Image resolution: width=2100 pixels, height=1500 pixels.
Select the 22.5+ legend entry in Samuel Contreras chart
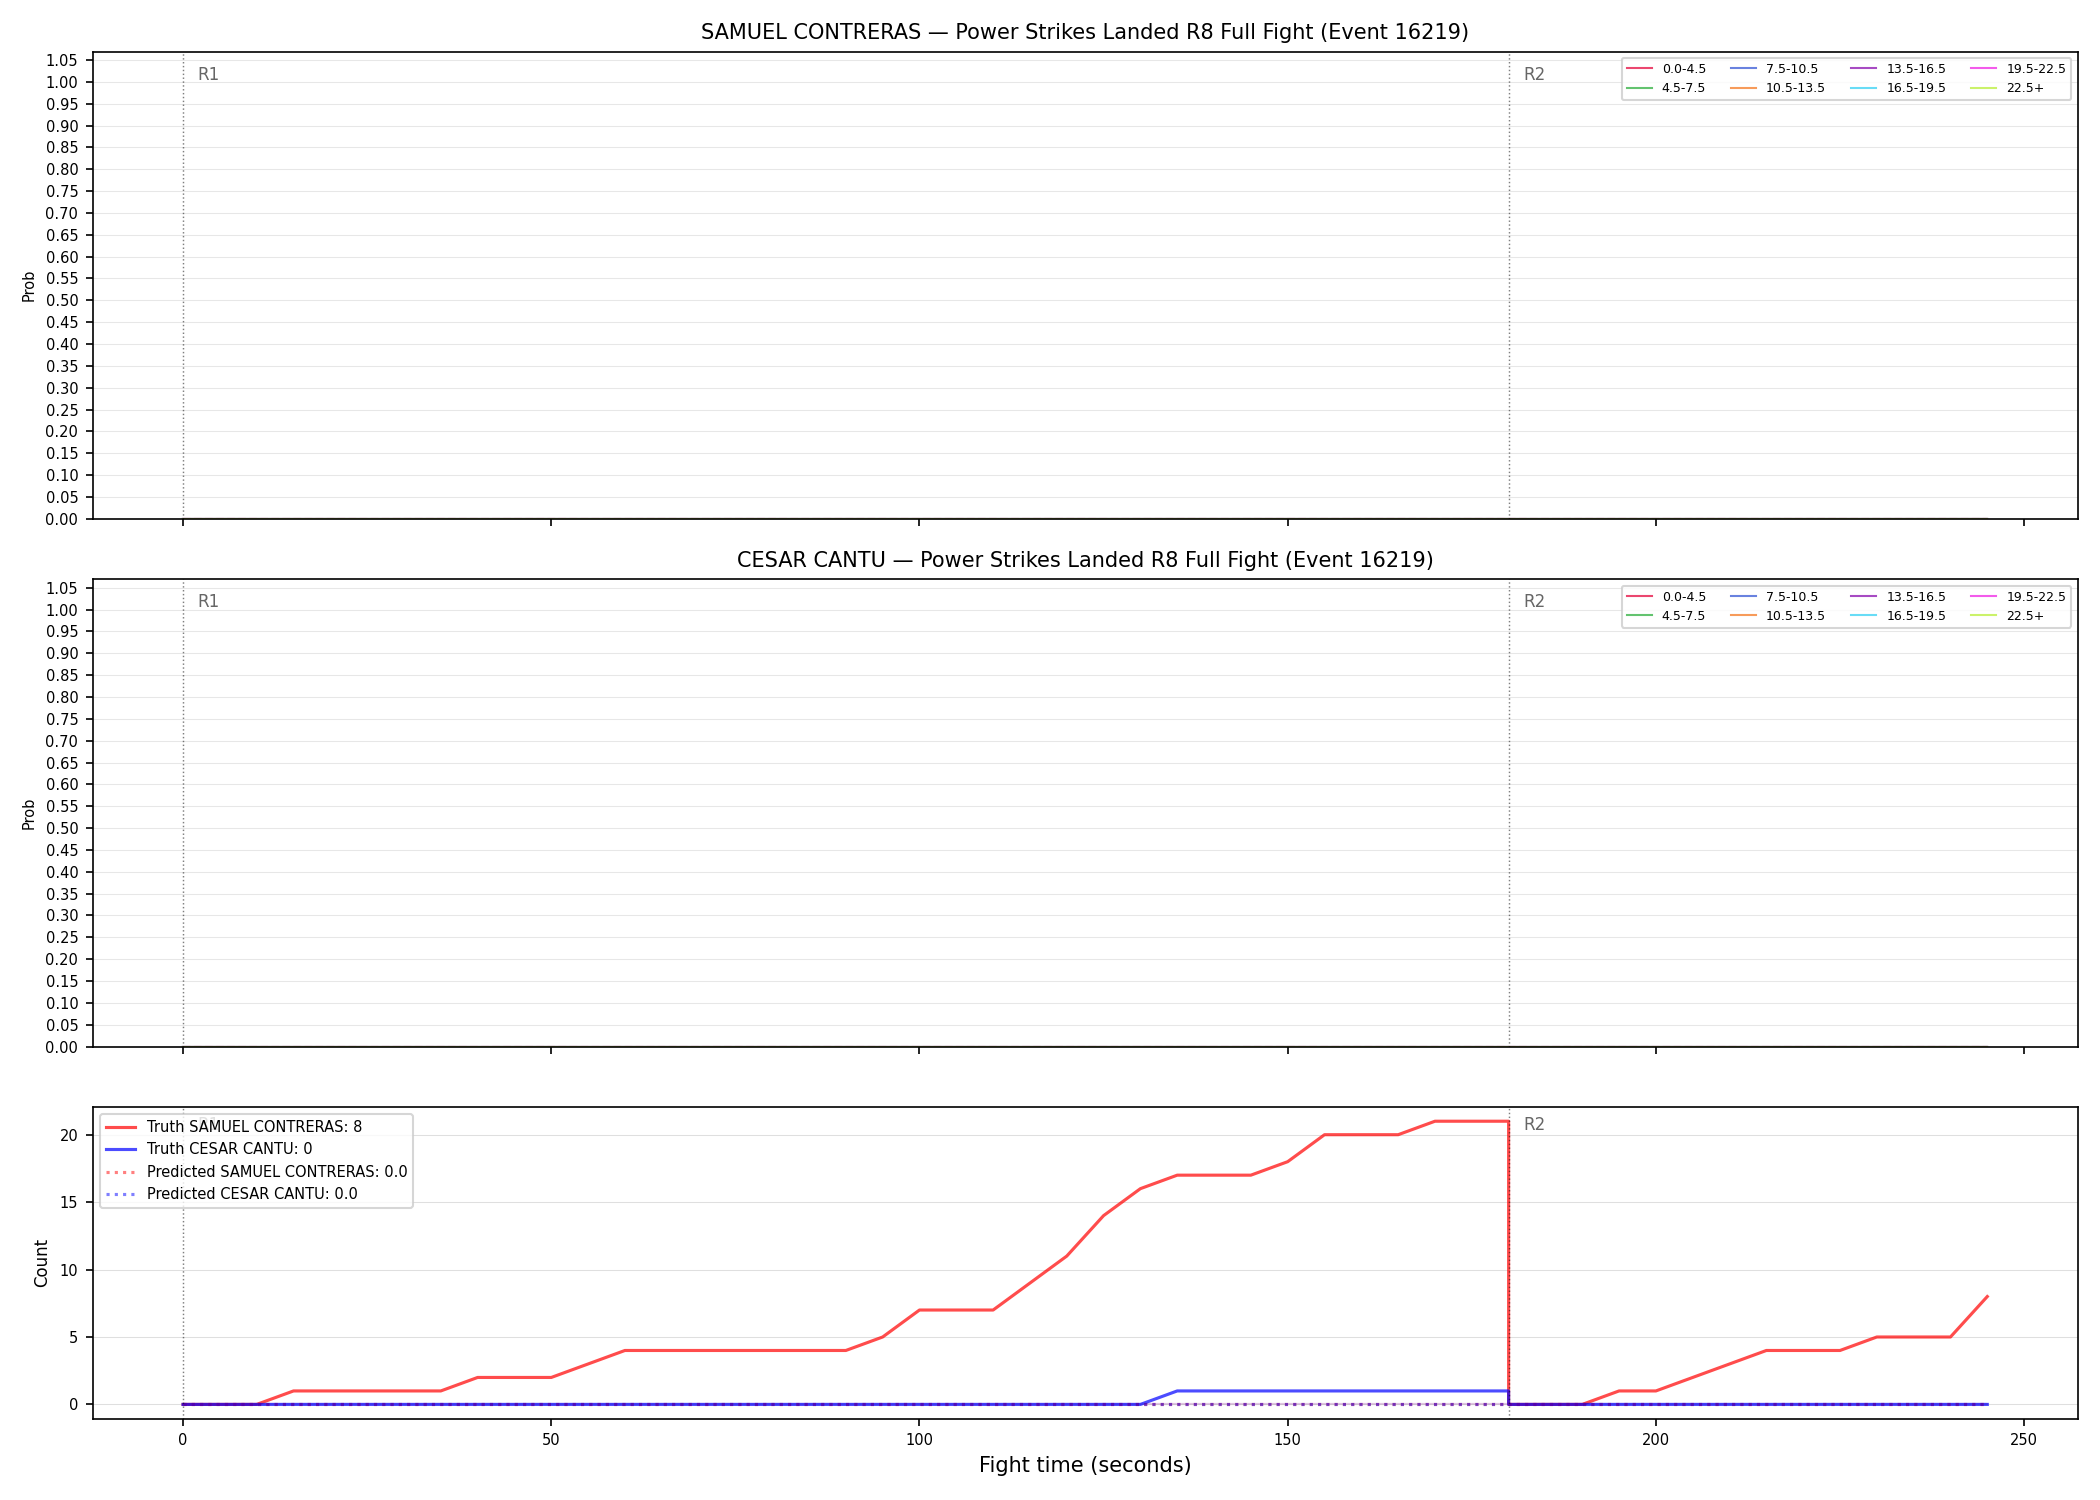[2007, 88]
